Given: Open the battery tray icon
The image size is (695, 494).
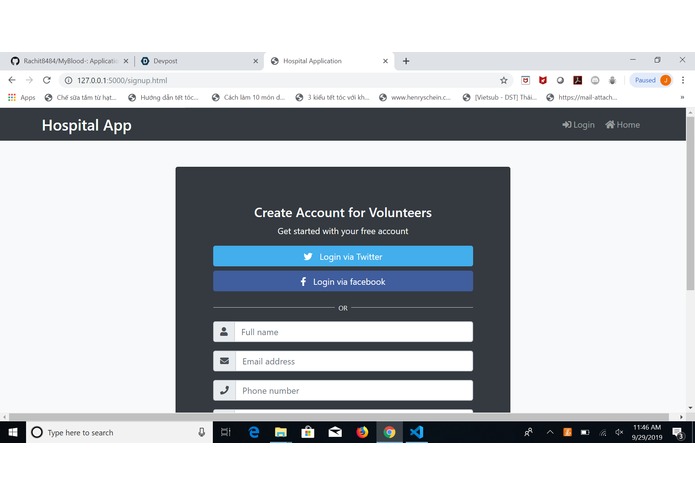Looking at the screenshot, I should [585, 432].
